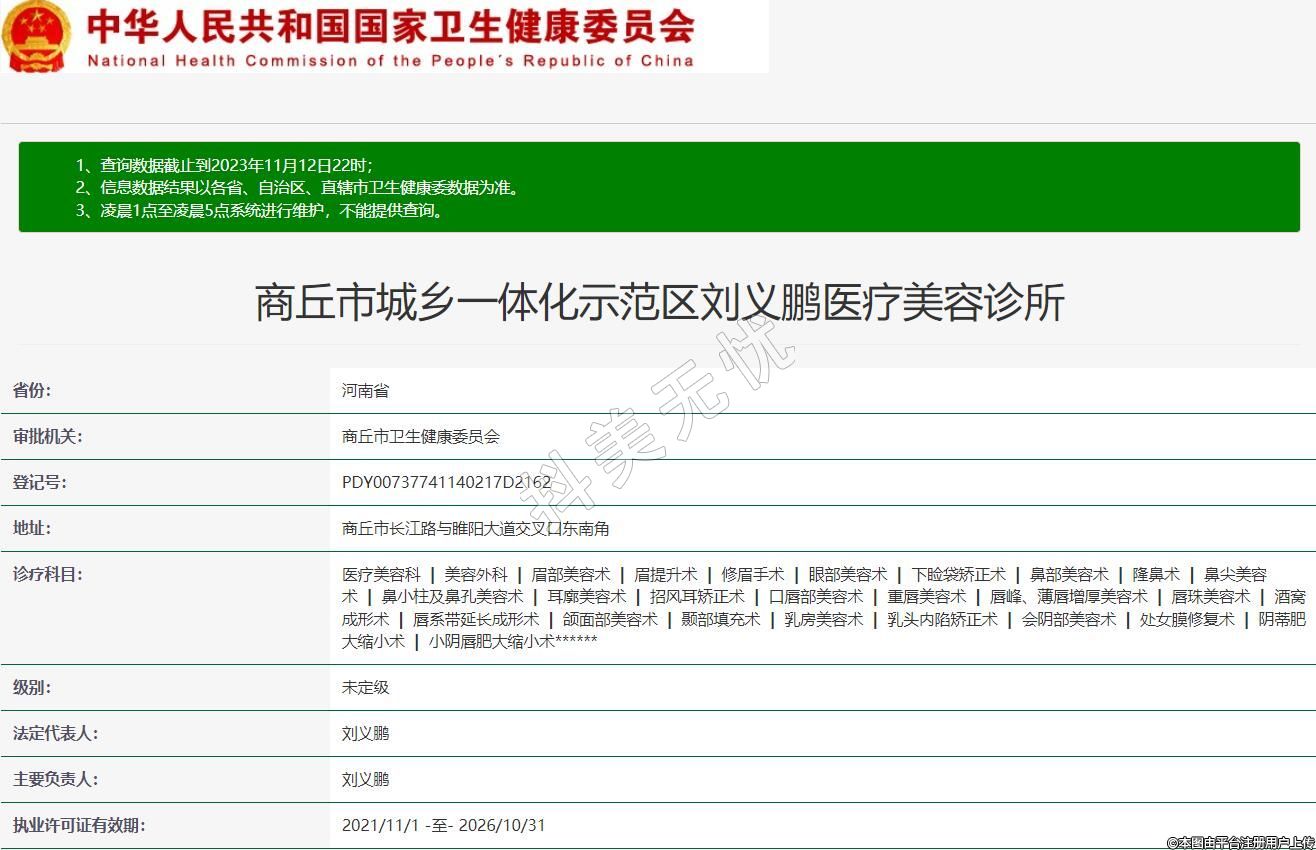Click the approval authority 商丘市卫生健康委员会
1316x850 pixels.
pyautogui.click(x=420, y=437)
